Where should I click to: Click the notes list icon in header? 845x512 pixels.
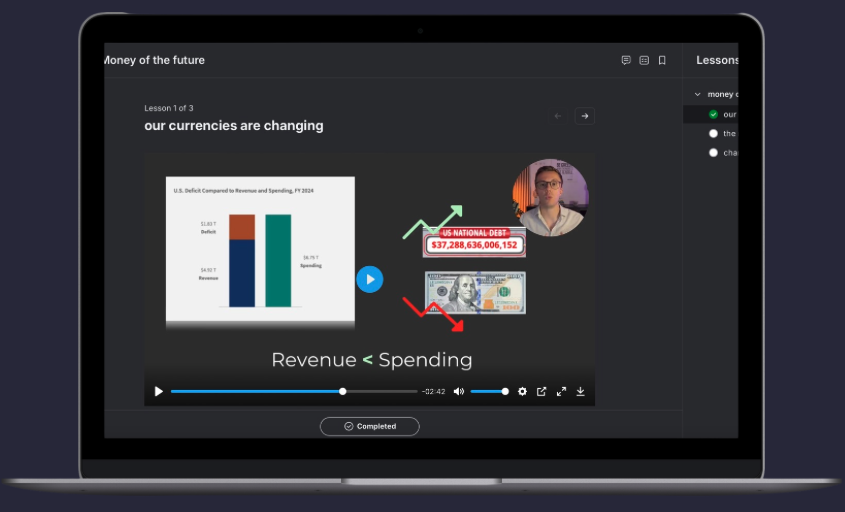click(644, 60)
